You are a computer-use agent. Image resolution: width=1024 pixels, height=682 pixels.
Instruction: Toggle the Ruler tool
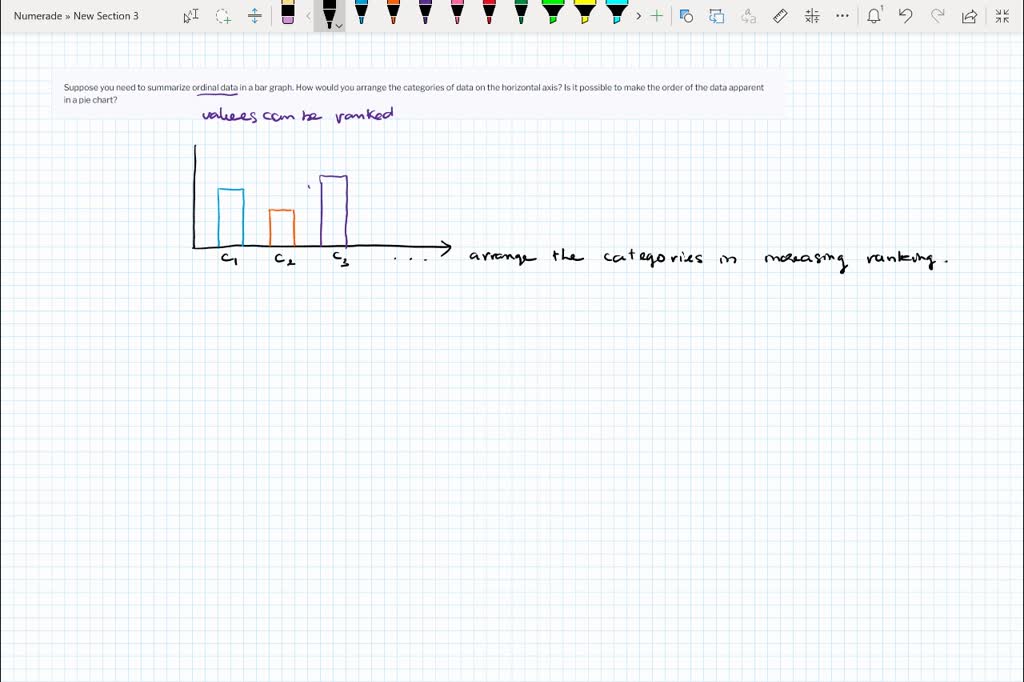[780, 16]
